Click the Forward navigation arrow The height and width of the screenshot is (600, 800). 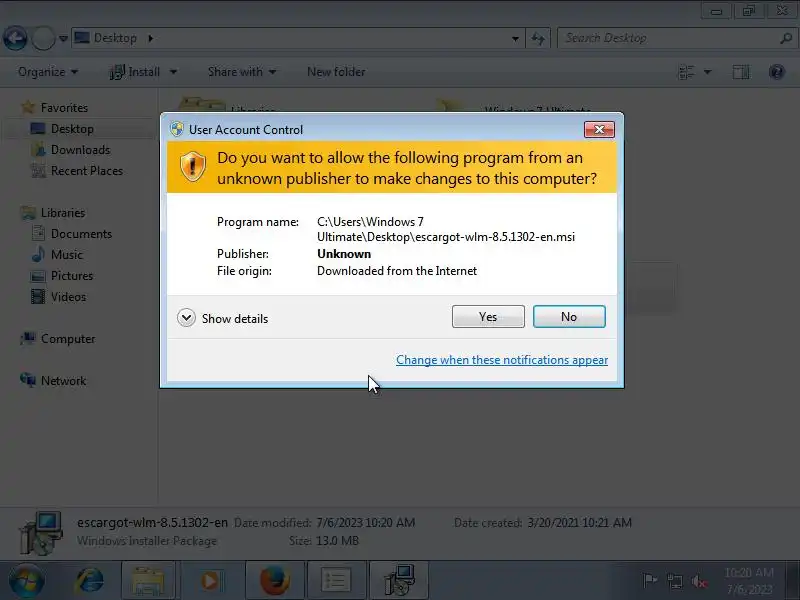point(43,38)
